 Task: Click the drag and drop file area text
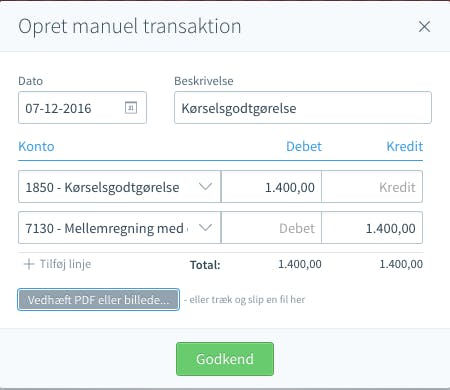coord(244,300)
